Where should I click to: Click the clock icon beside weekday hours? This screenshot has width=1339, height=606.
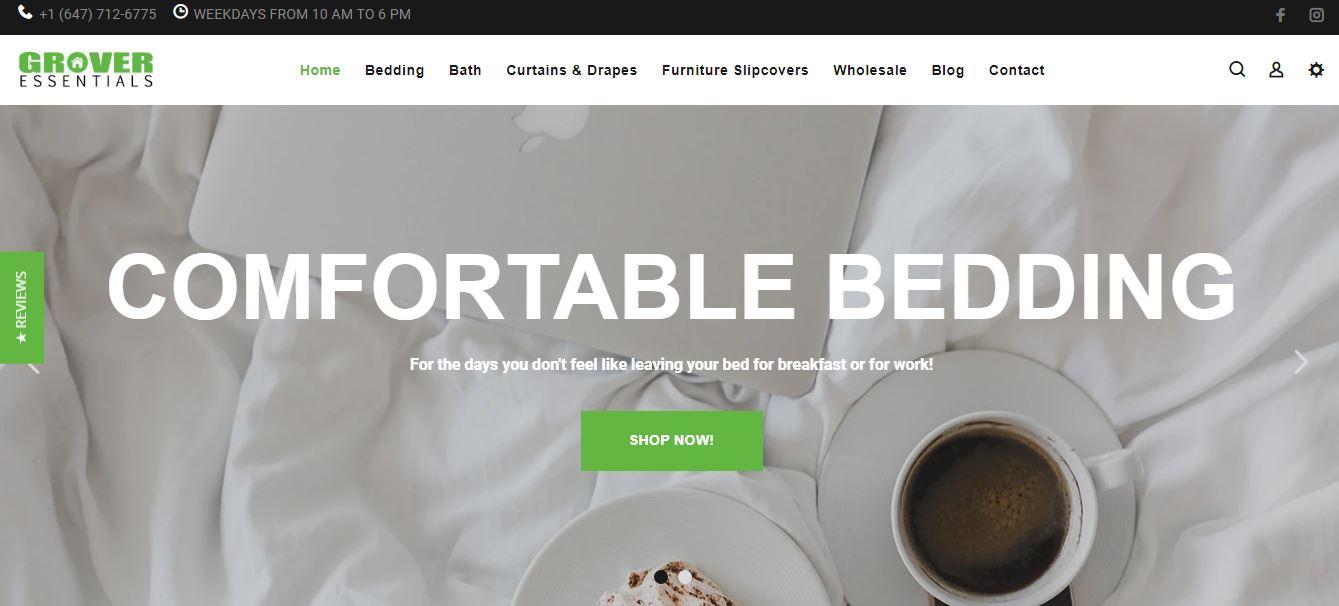(x=180, y=12)
